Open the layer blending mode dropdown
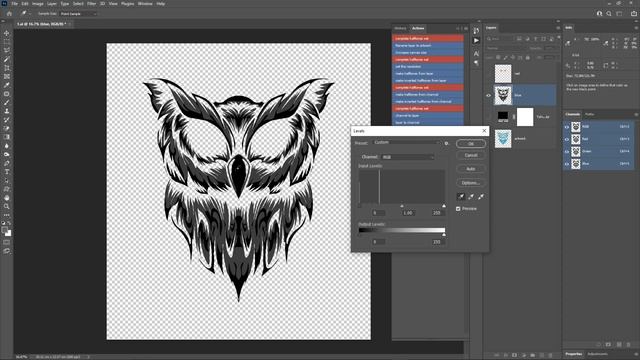 click(506, 48)
